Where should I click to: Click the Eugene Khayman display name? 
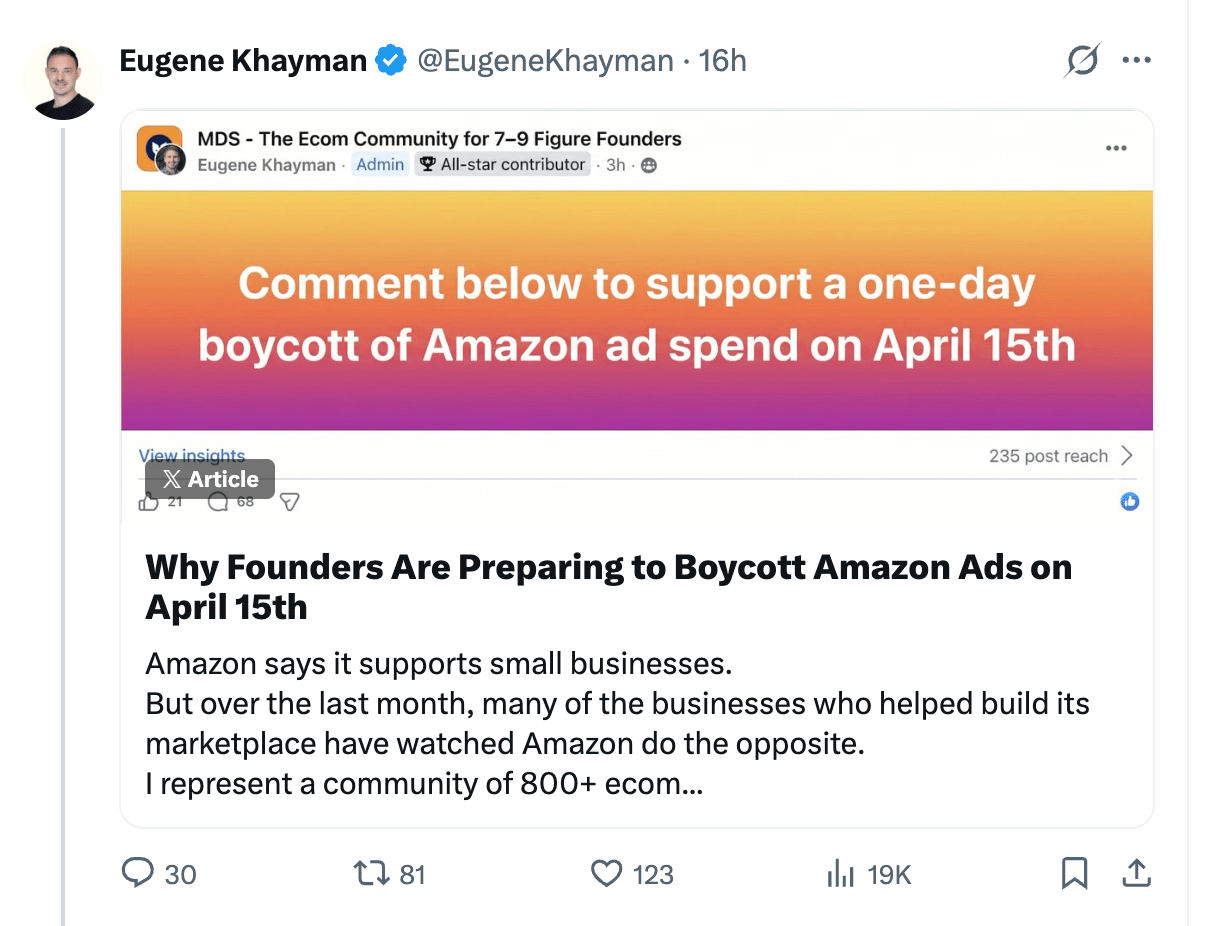243,61
